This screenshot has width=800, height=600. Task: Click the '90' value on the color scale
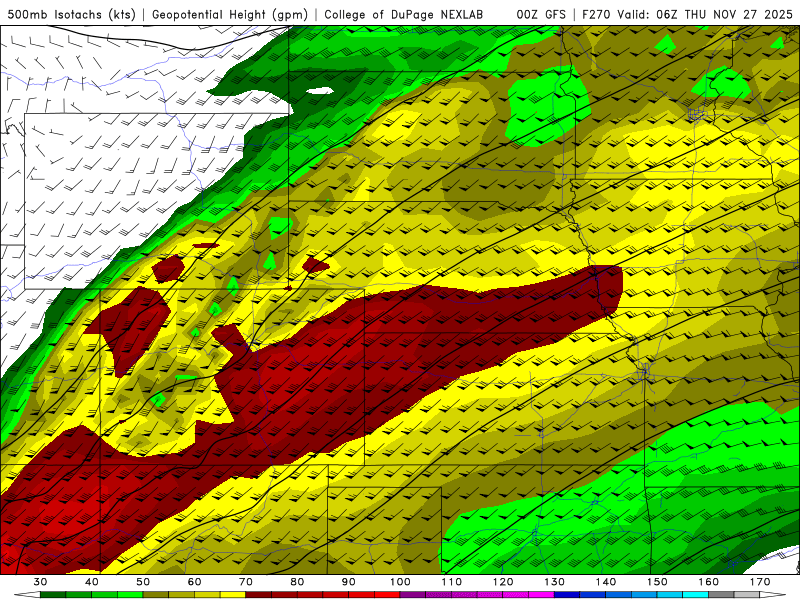(x=348, y=582)
